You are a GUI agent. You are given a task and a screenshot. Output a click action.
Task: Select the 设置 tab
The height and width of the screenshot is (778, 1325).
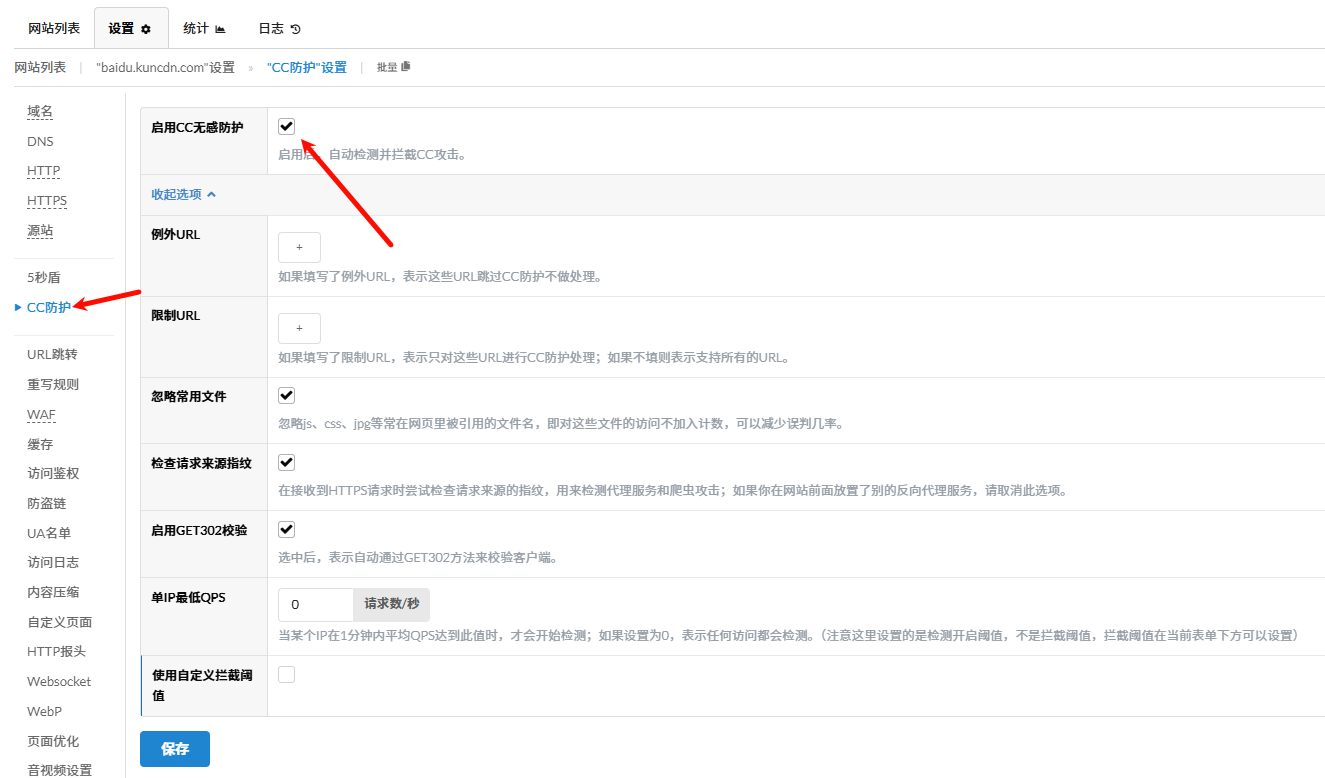(x=131, y=28)
